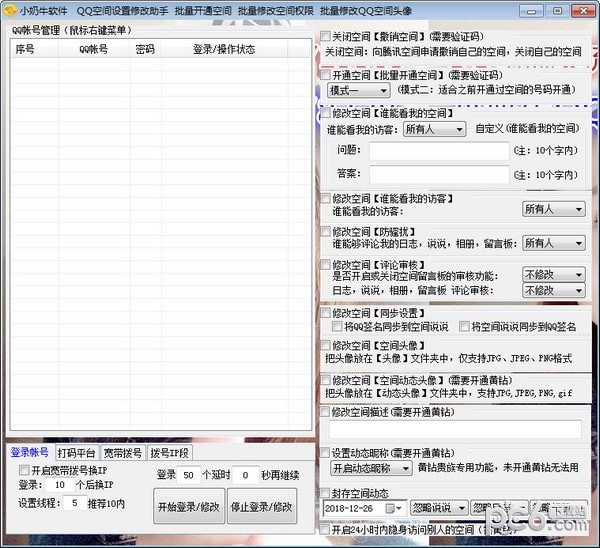Enable 关闭空间【撤销空间】 checkbox
This screenshot has width=600, height=548.
tap(325, 36)
